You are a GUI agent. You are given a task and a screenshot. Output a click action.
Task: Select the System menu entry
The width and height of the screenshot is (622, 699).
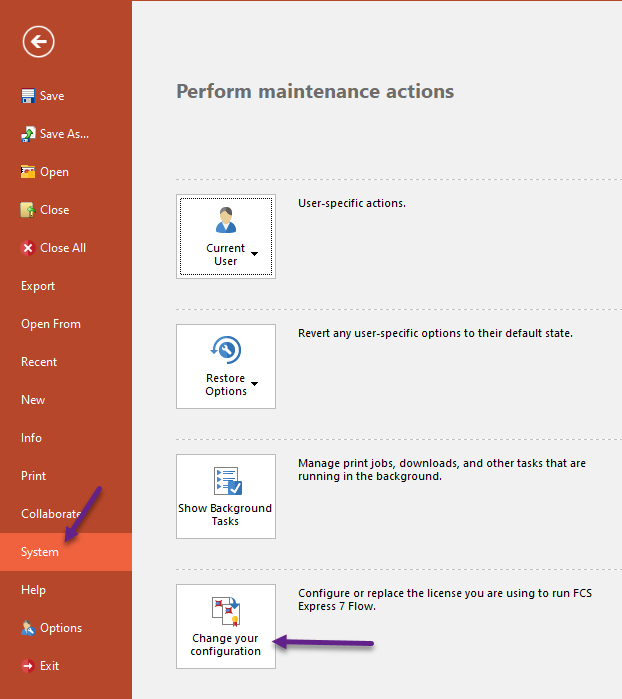click(40, 552)
